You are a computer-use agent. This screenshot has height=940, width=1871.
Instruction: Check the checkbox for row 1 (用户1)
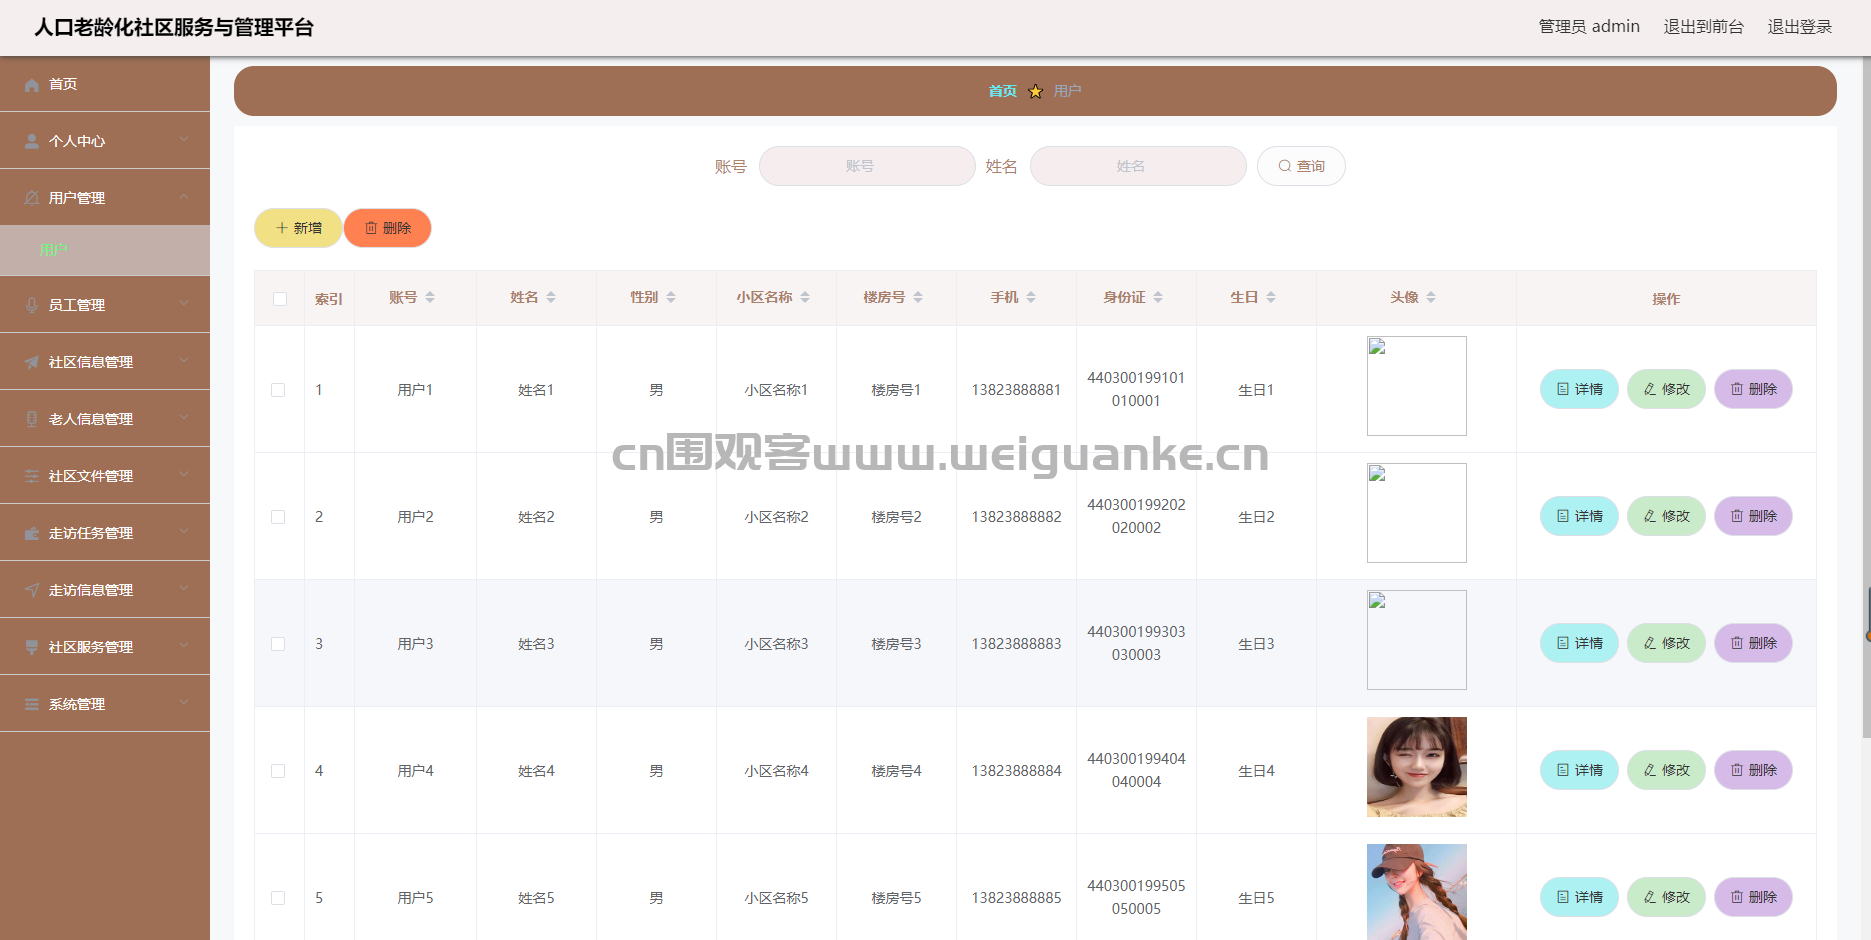(278, 390)
